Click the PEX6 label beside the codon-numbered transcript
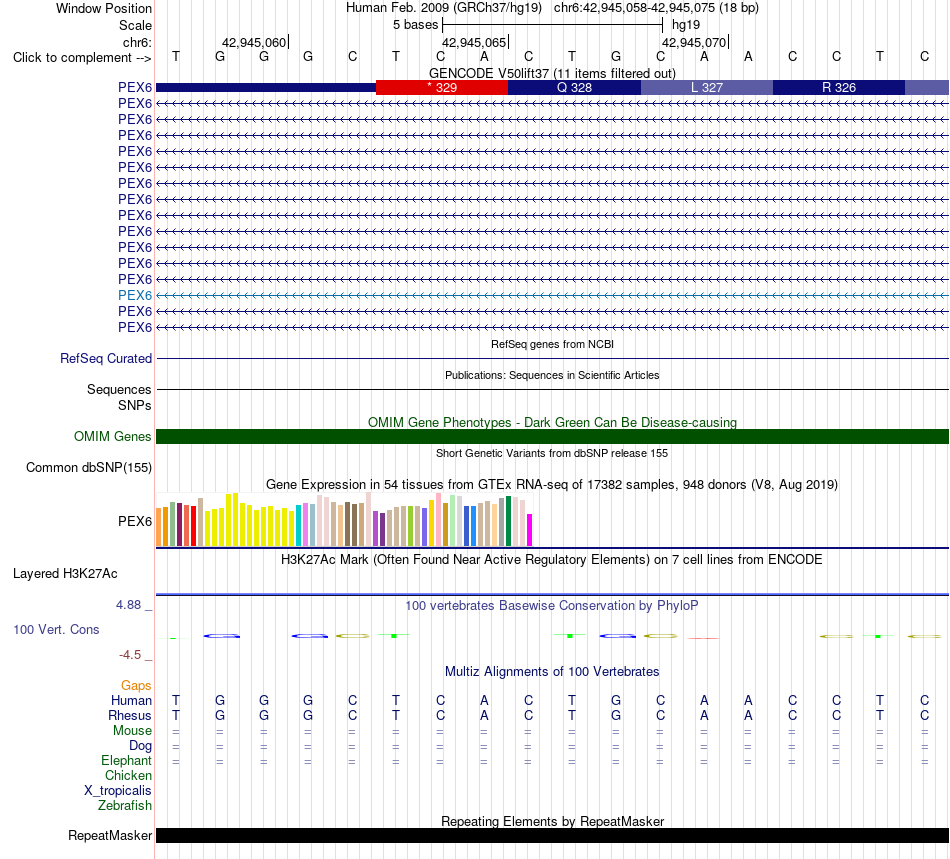The image size is (950, 859). point(135,87)
